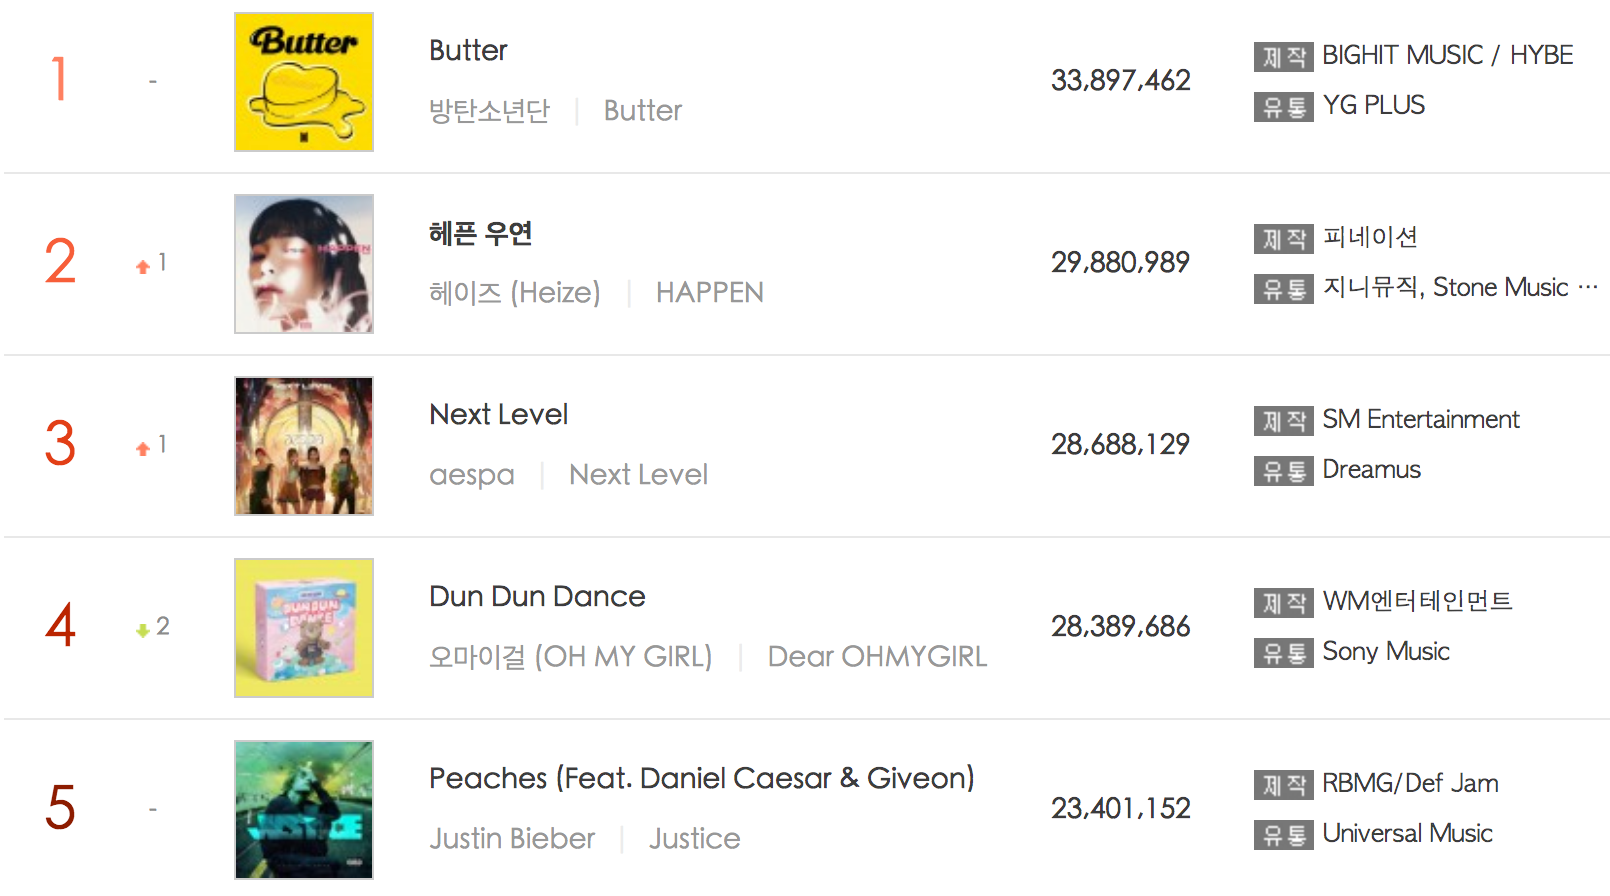Click the Butter album cover thumbnail
Screen dimensions: 1610x896
click(303, 82)
